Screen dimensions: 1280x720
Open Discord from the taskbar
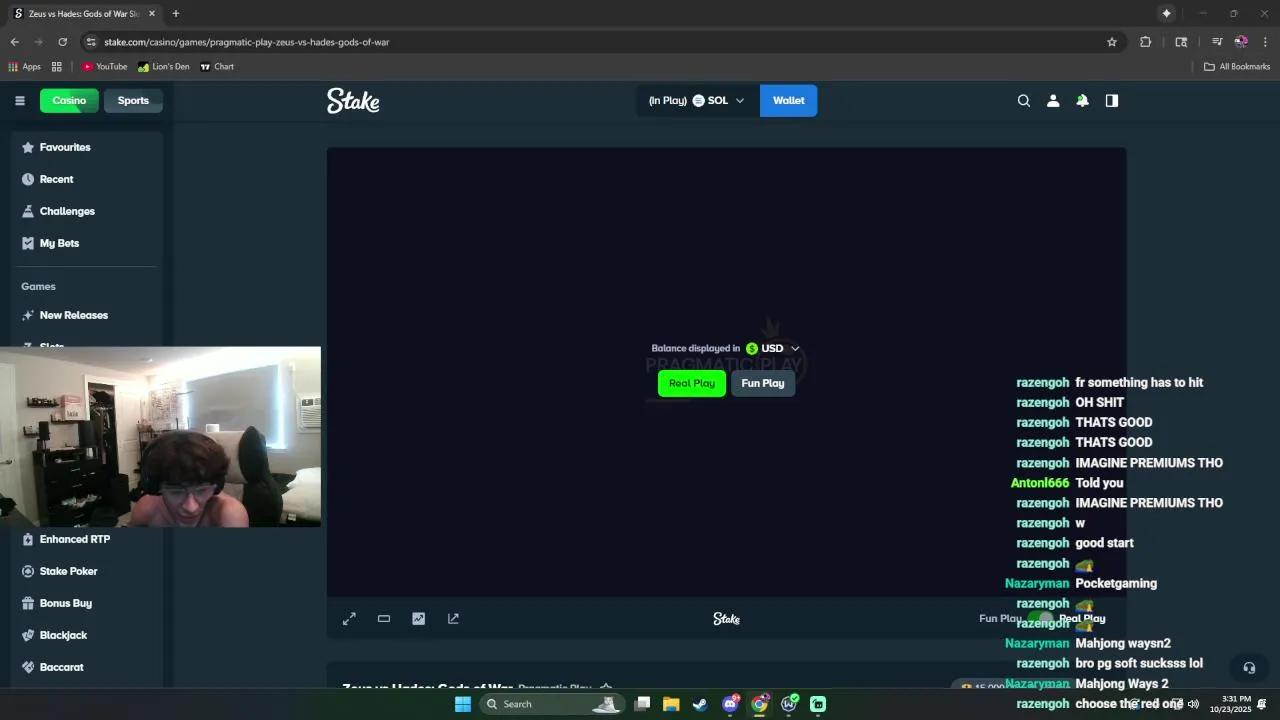[730, 704]
